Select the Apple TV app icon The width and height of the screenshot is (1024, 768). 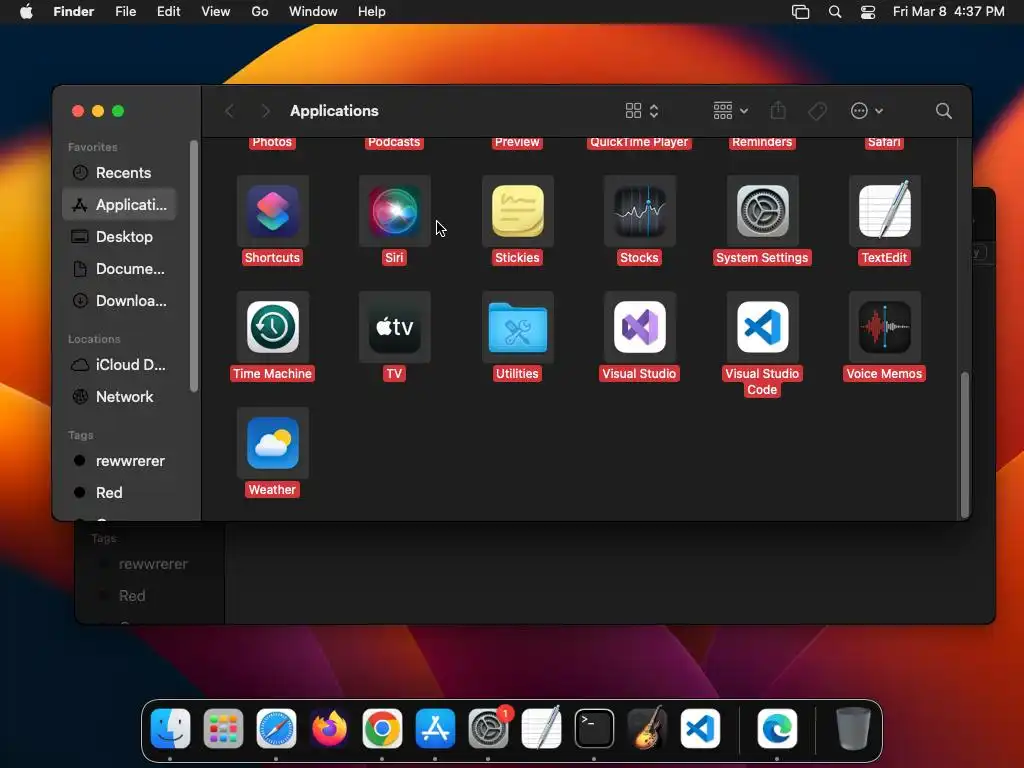click(x=394, y=327)
